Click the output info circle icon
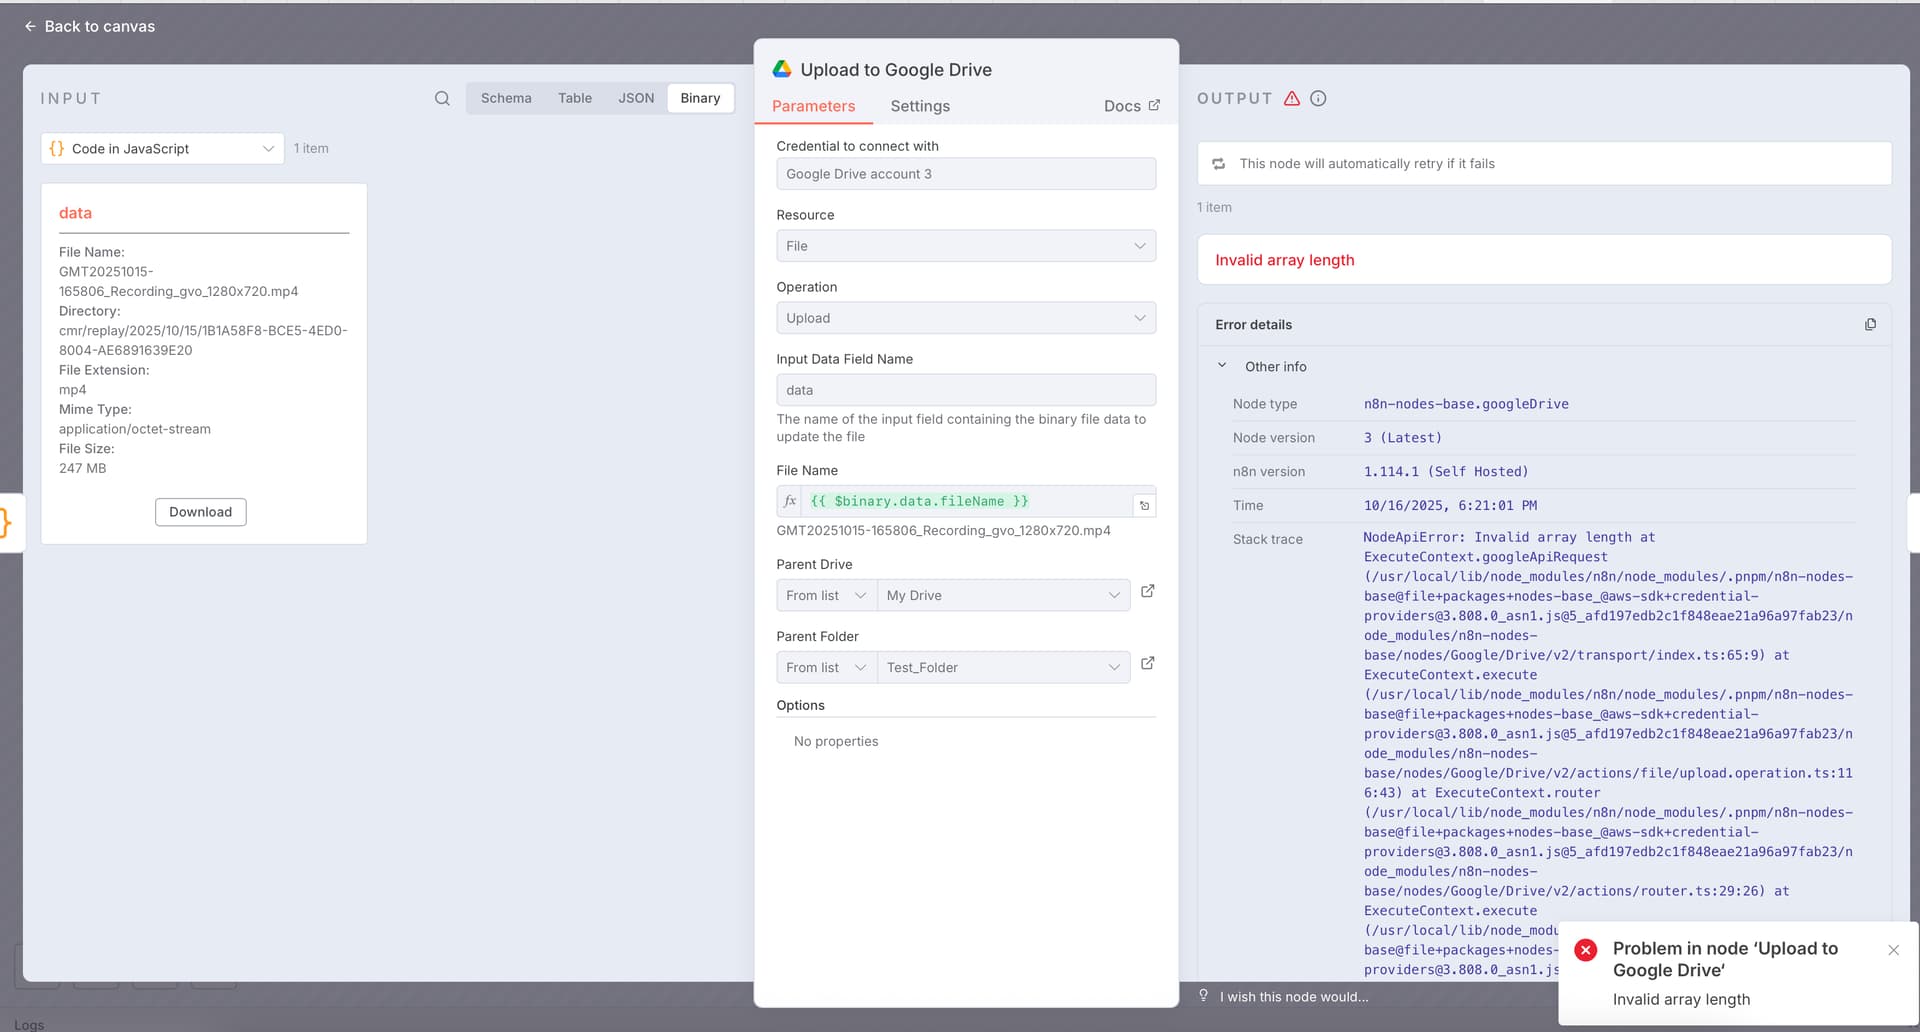Screen dimensions: 1920x1032 coord(1318,98)
